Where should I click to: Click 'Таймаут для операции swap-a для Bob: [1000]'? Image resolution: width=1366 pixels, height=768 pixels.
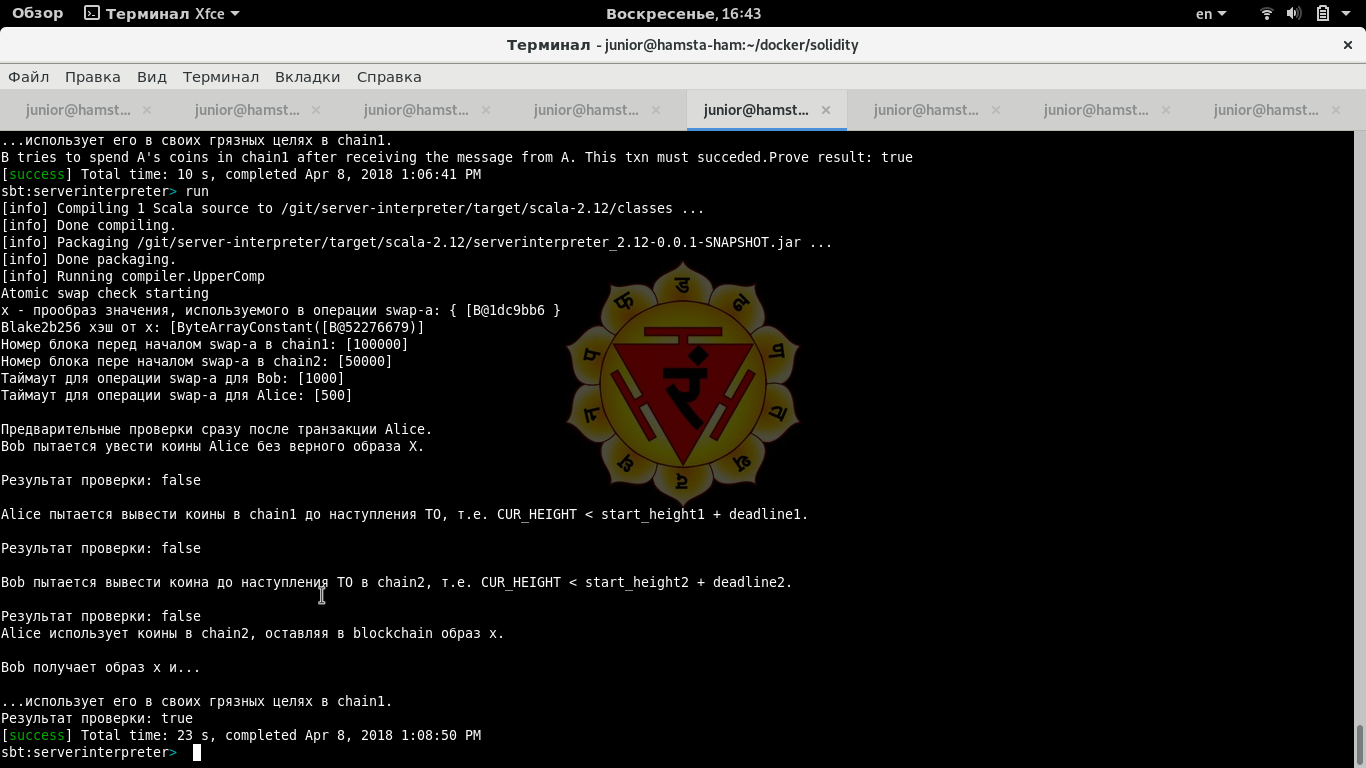pyautogui.click(x=173, y=378)
